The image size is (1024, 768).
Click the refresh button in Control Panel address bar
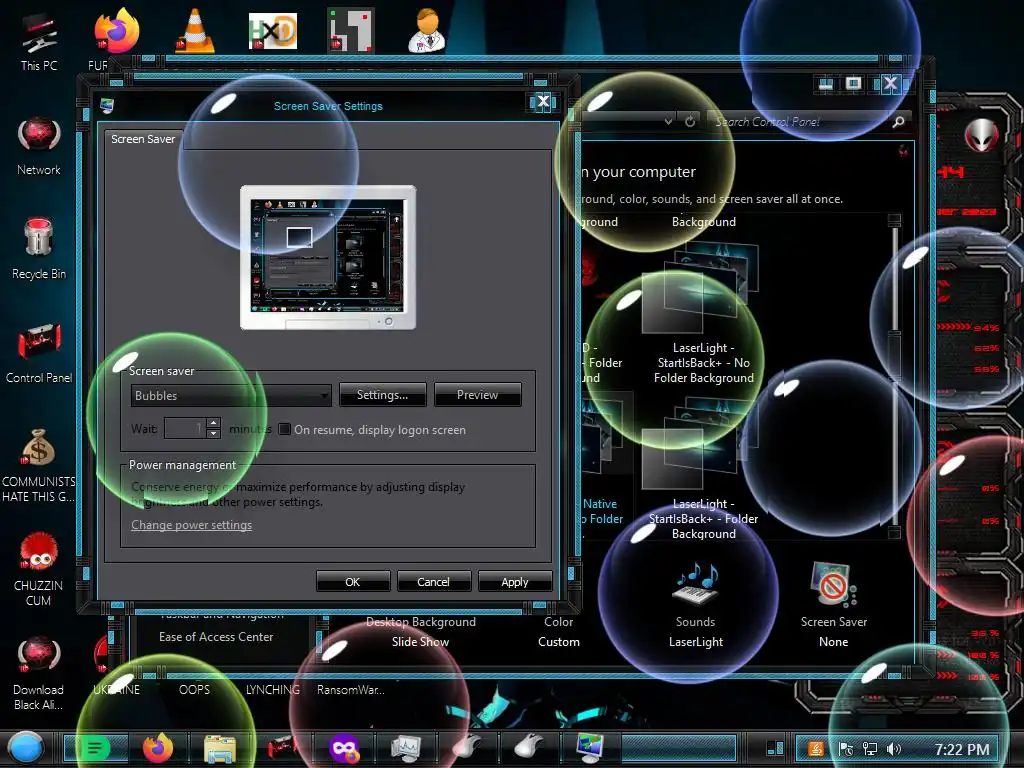(690, 121)
